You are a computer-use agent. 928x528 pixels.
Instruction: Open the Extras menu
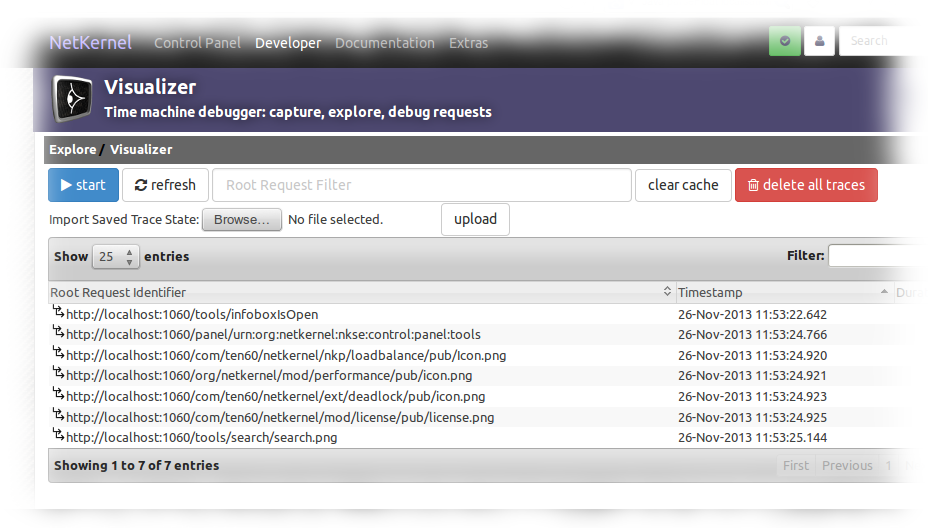[x=468, y=43]
